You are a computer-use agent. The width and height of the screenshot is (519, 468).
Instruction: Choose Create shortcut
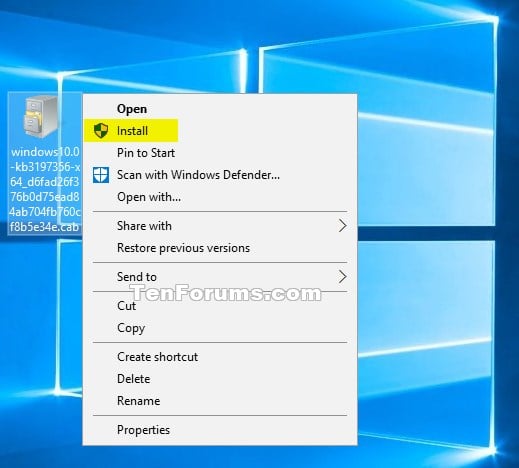[158, 357]
